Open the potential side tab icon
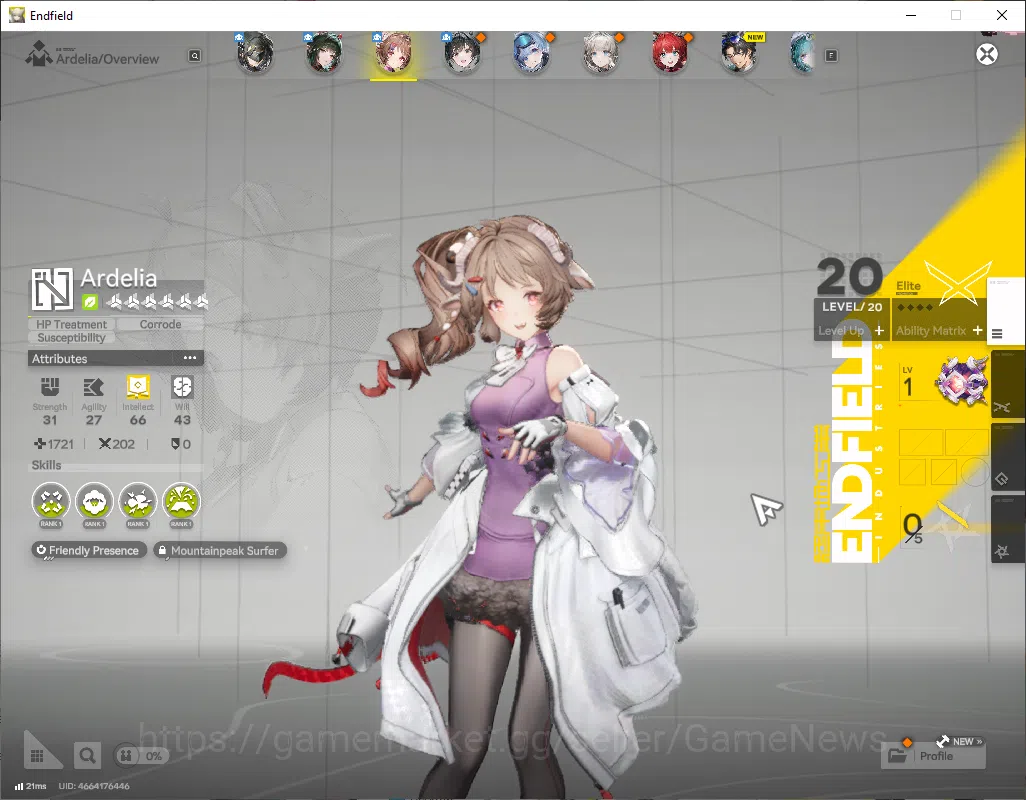1026x800 pixels. pyautogui.click(x=1002, y=552)
